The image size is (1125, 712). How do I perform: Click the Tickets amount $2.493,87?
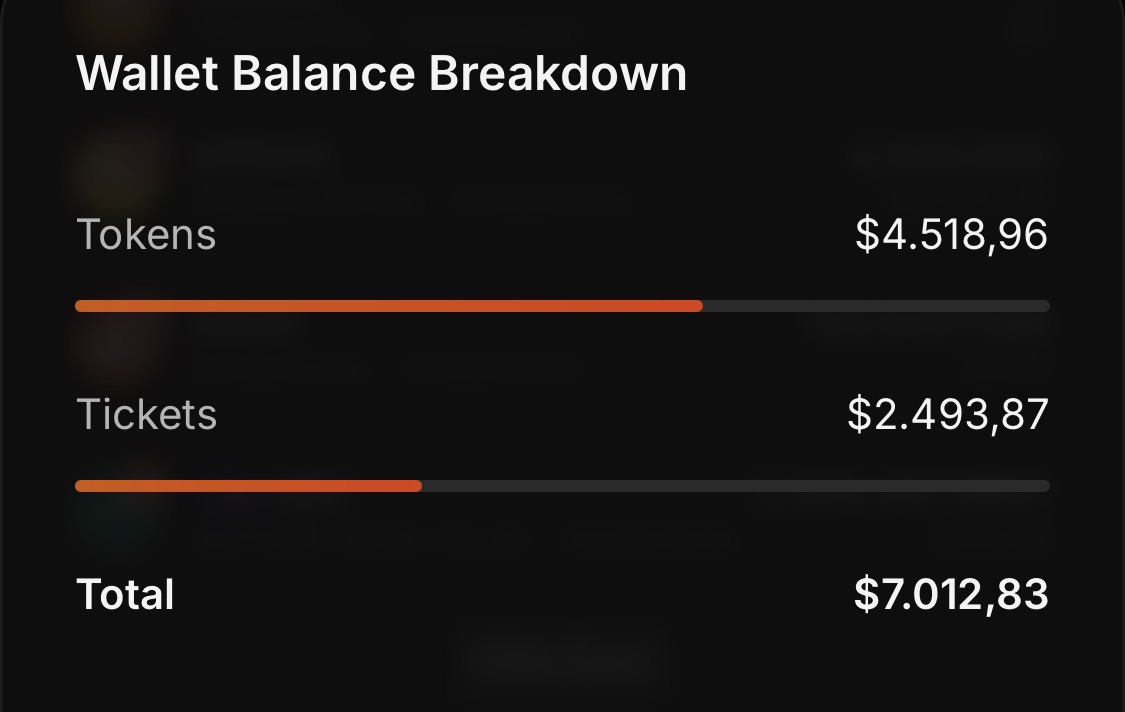click(x=948, y=414)
